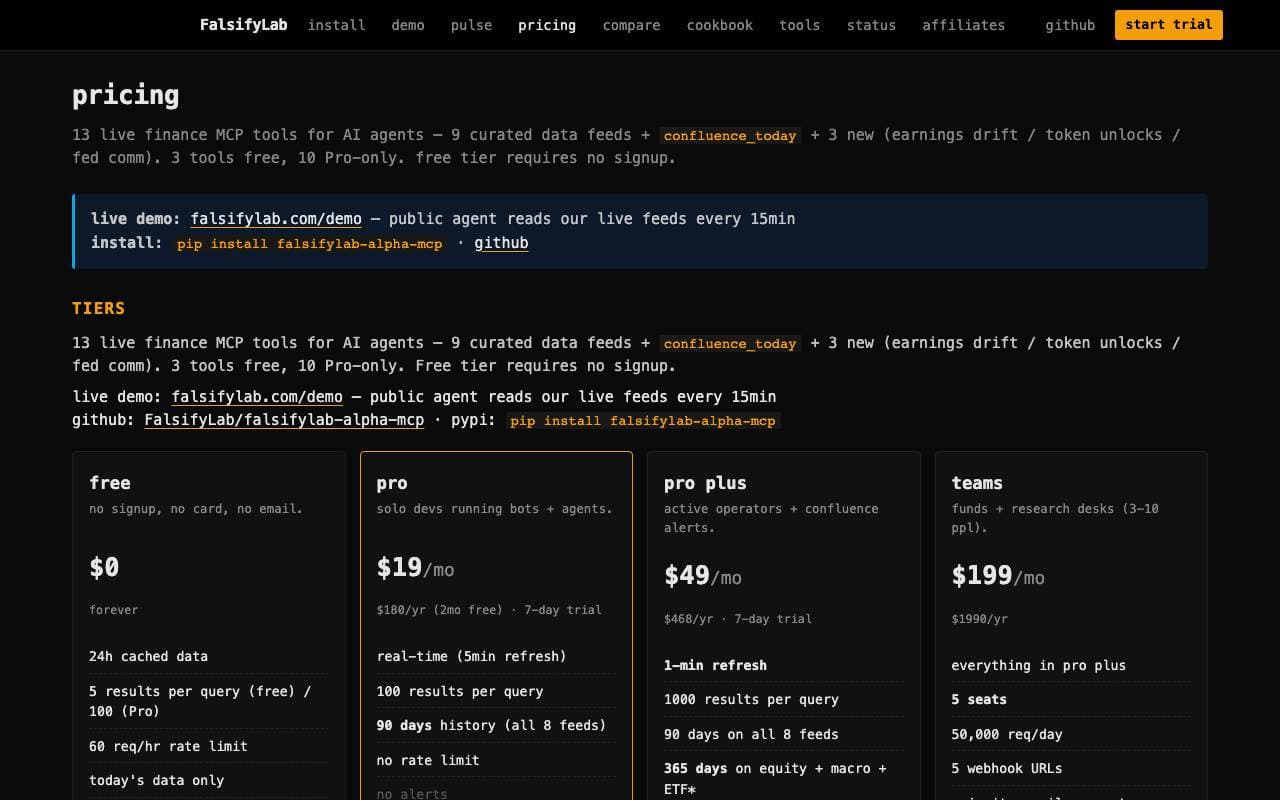Click '$180/yr (2mo free) · 7-day trial' text
The image size is (1280, 800).
489,610
